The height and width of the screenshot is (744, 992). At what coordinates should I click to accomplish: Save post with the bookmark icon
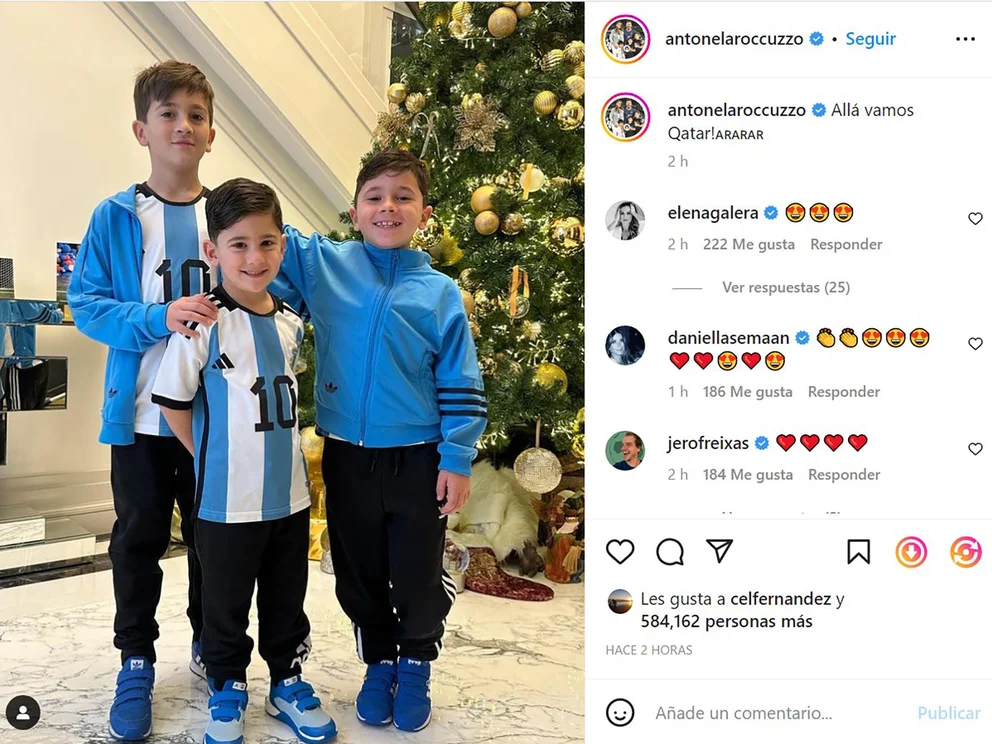[859, 552]
